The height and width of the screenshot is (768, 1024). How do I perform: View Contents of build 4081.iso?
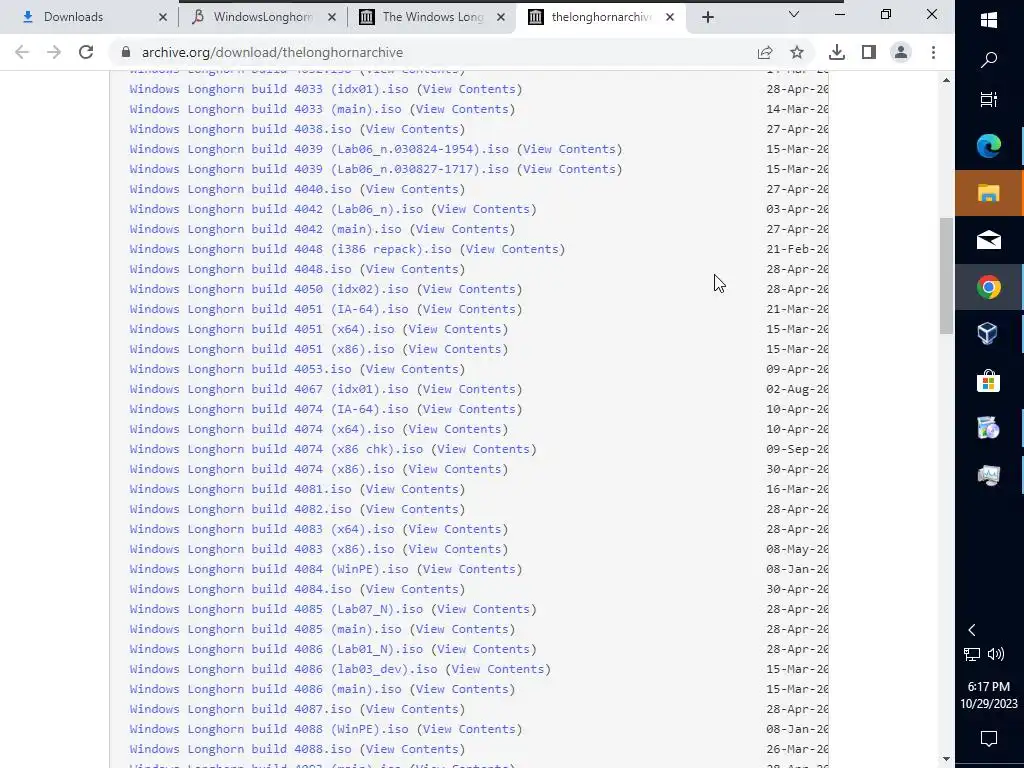click(412, 489)
